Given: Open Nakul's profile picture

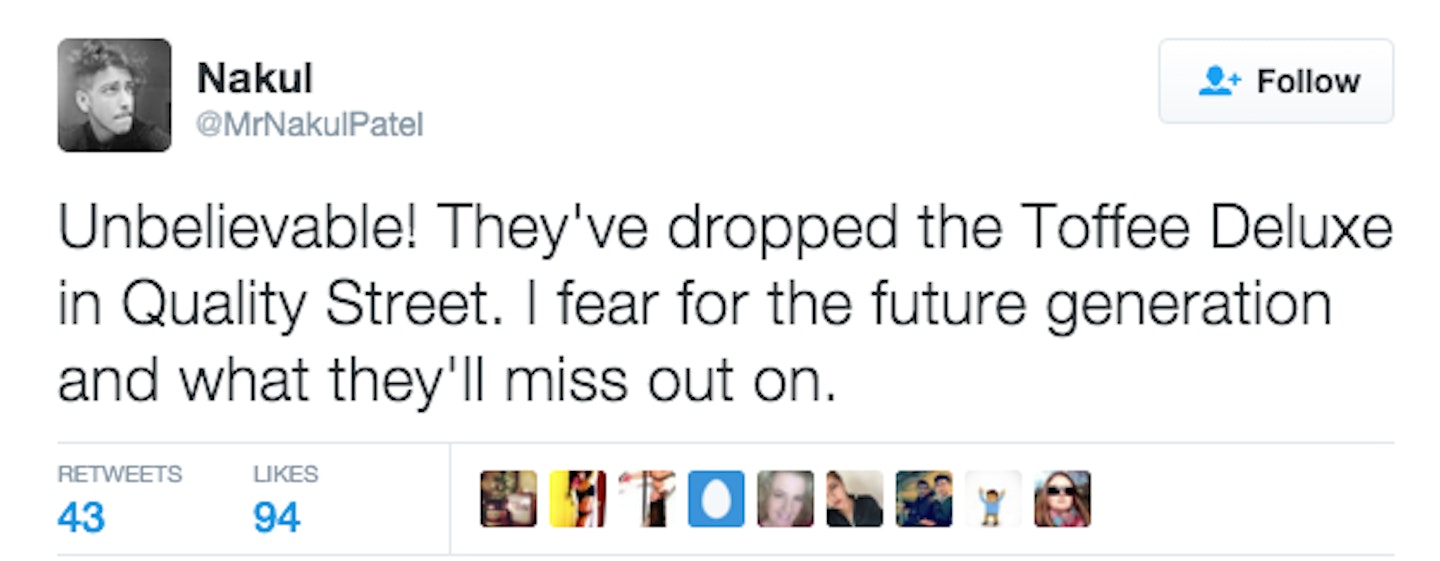Looking at the screenshot, I should [x=114, y=95].
